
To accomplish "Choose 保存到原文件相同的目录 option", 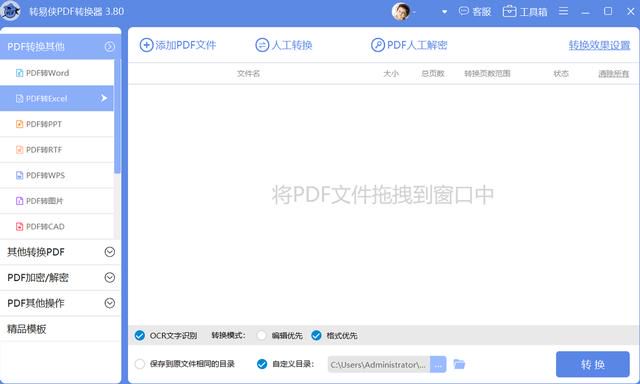I will coord(140,364).
